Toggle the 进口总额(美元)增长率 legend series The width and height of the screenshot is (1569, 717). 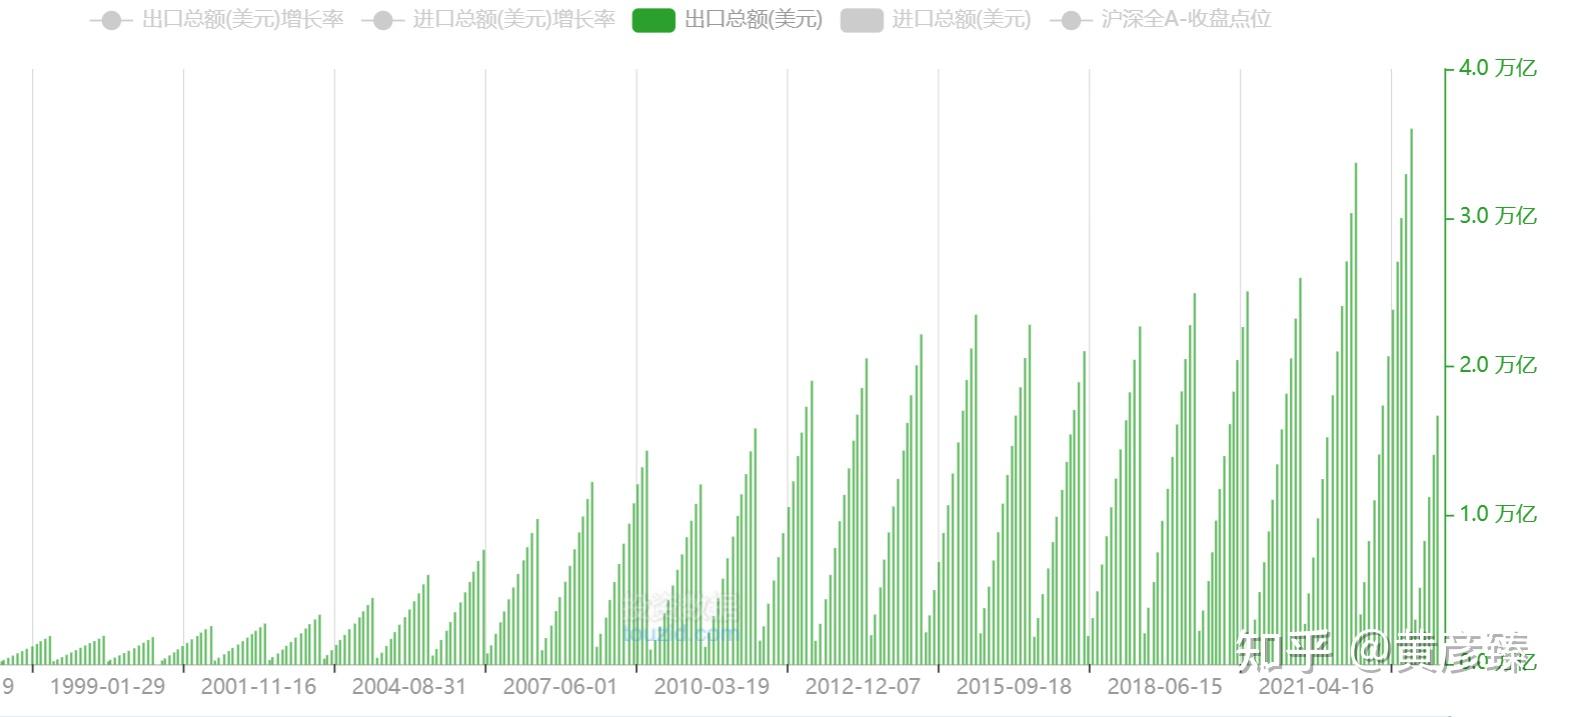(488, 20)
